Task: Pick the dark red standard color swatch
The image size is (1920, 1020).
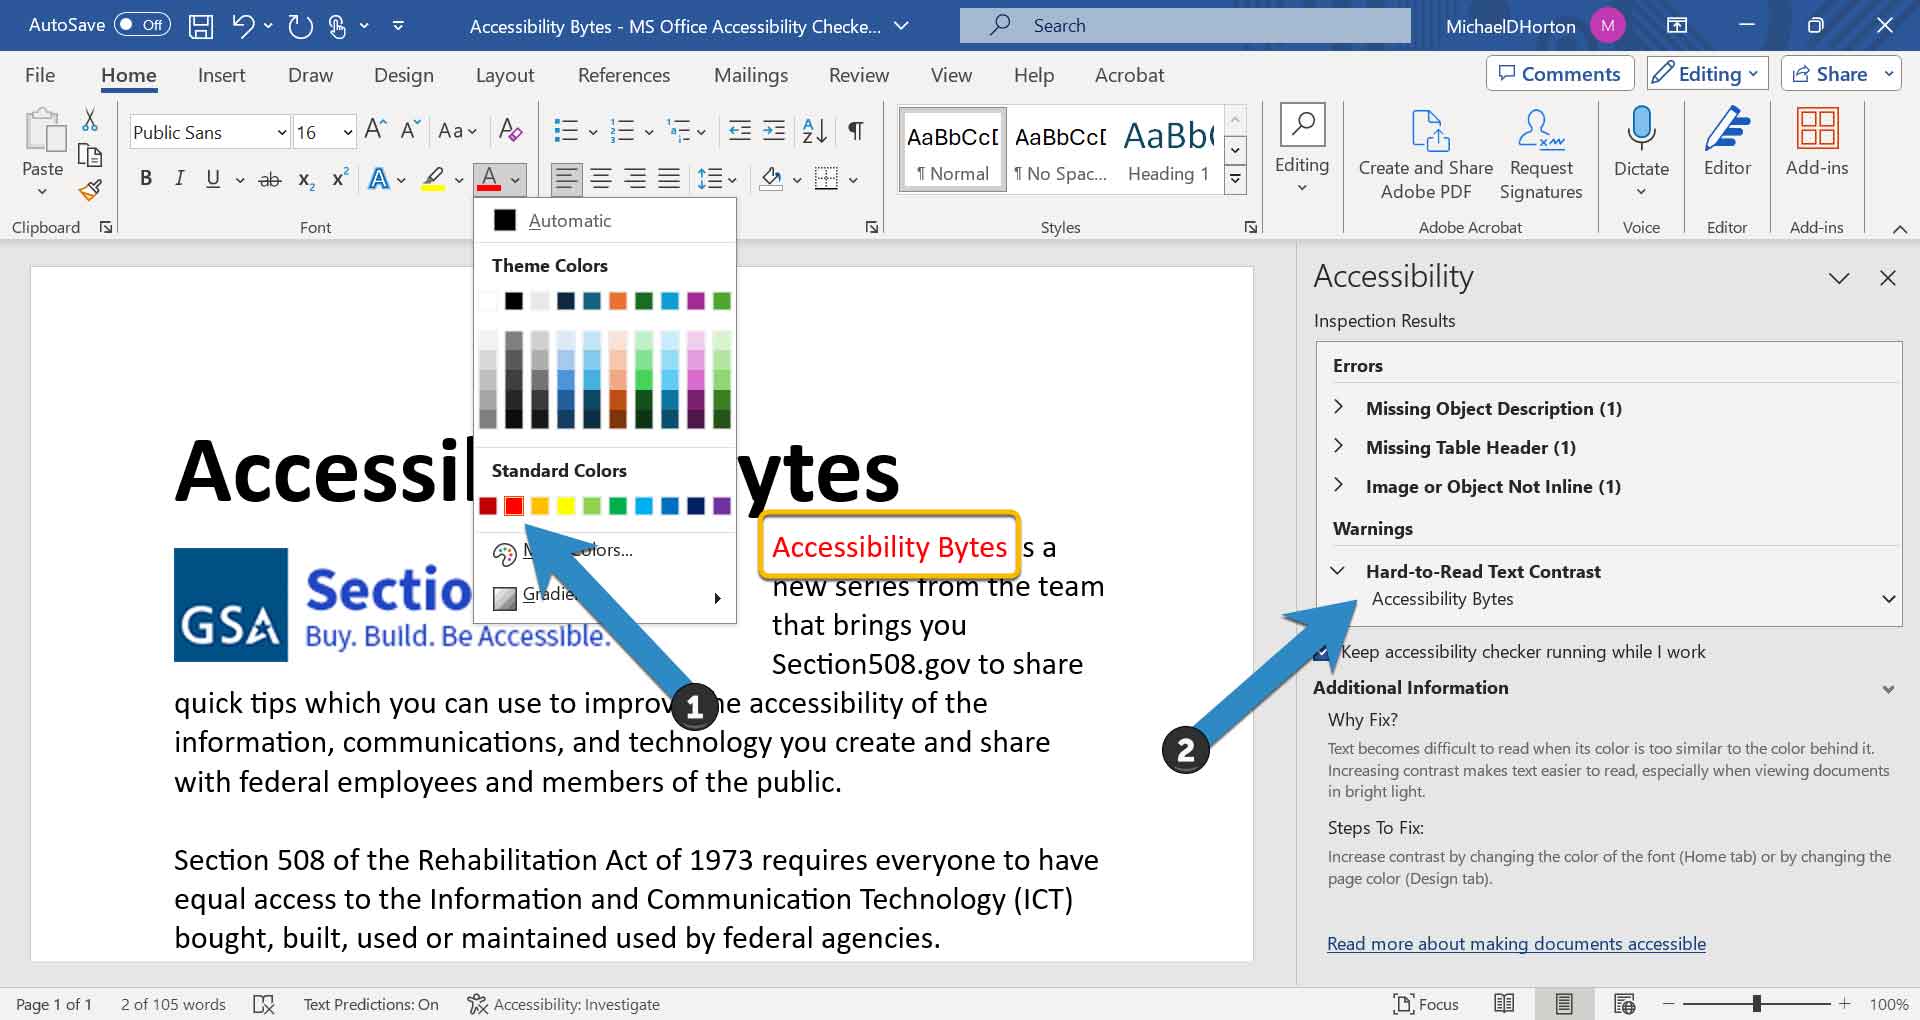Action: pyautogui.click(x=487, y=506)
